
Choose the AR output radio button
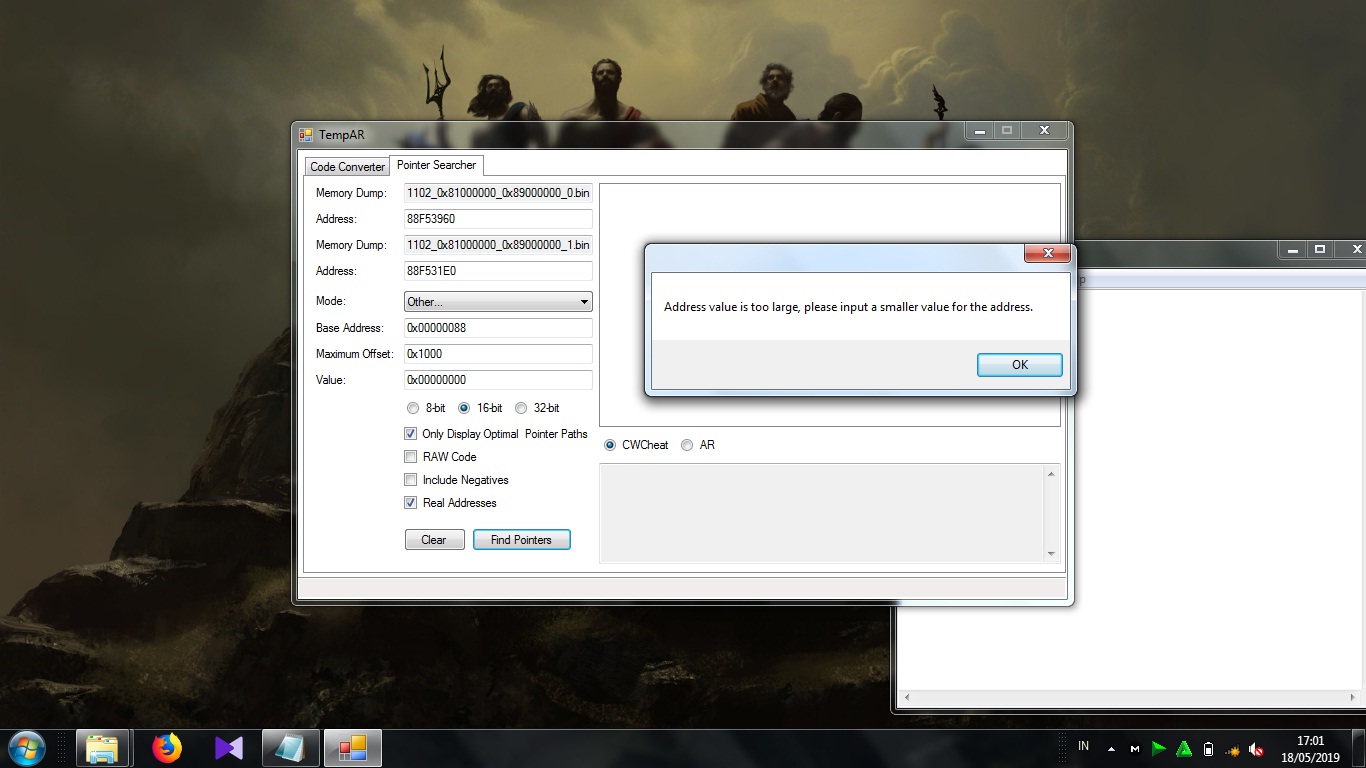coord(687,445)
